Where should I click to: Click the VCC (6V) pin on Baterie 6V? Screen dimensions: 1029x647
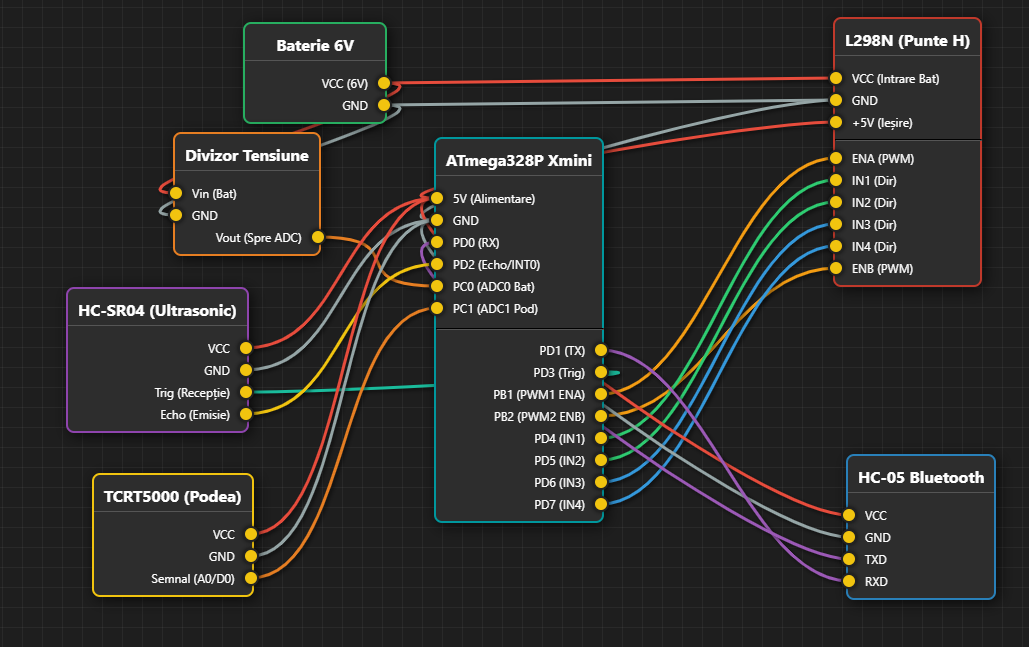(384, 83)
